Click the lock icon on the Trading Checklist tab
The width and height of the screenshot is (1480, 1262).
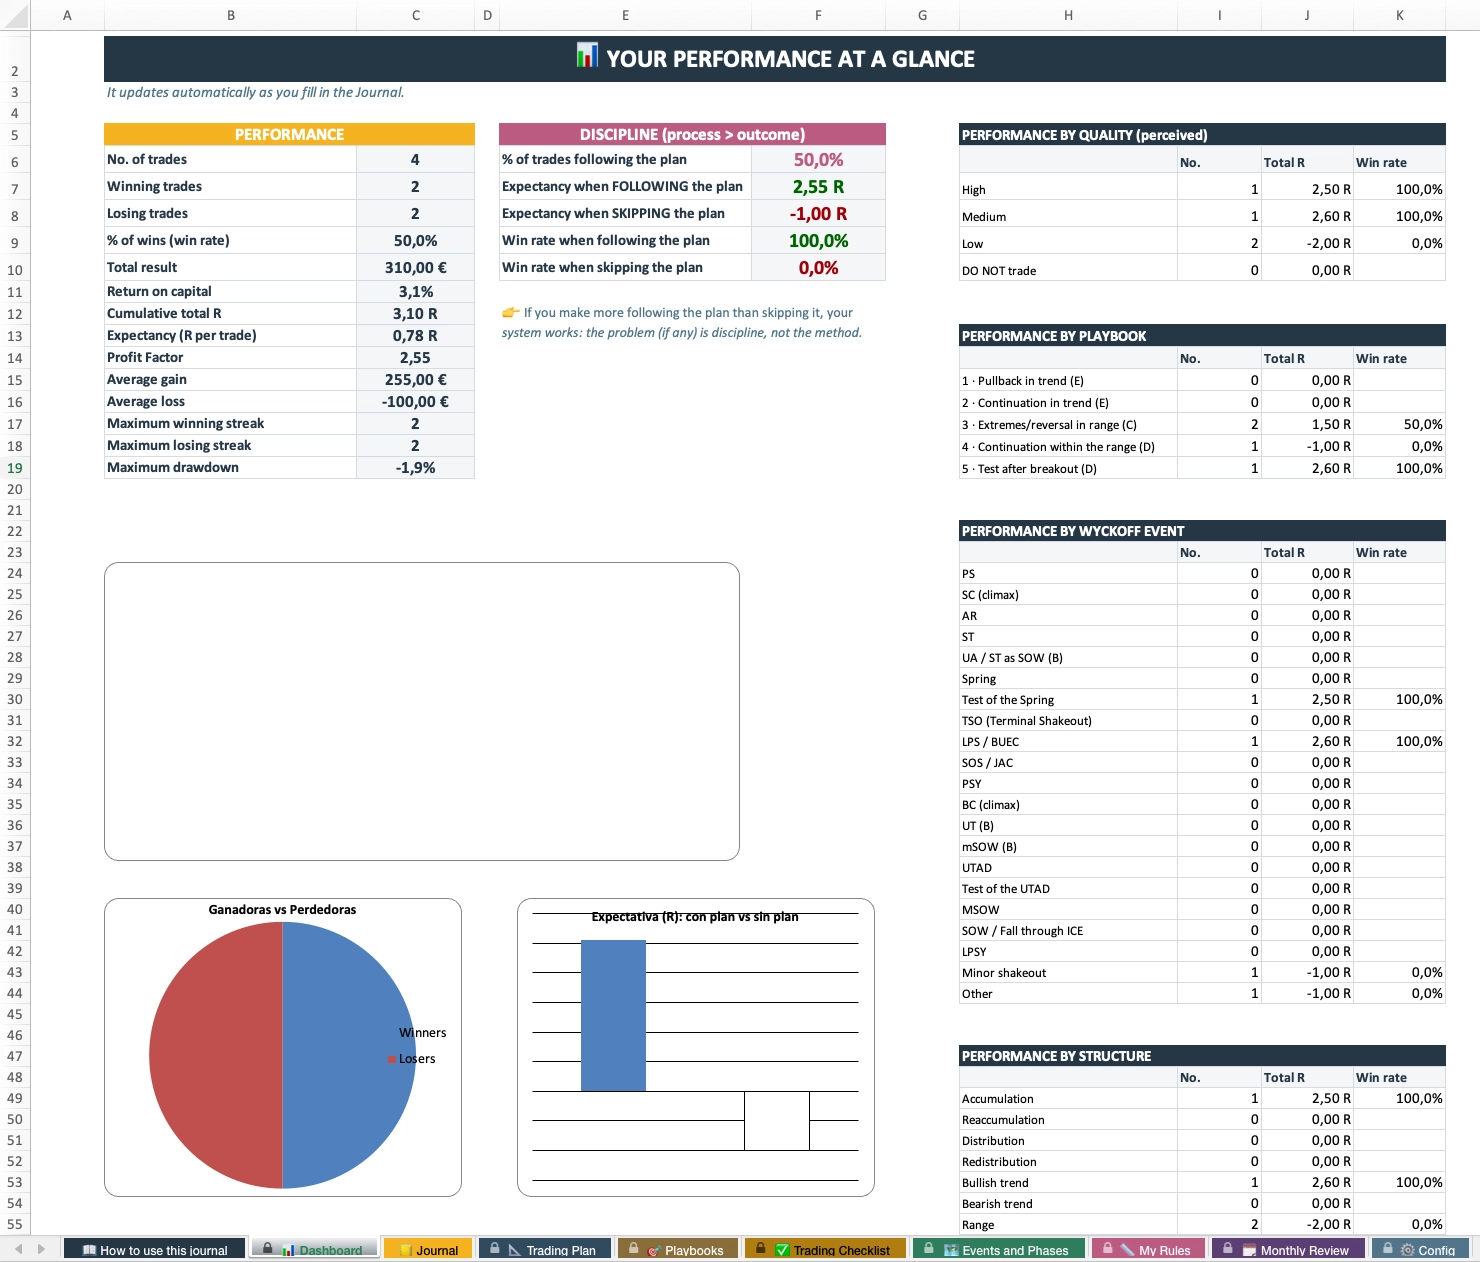click(x=760, y=1248)
